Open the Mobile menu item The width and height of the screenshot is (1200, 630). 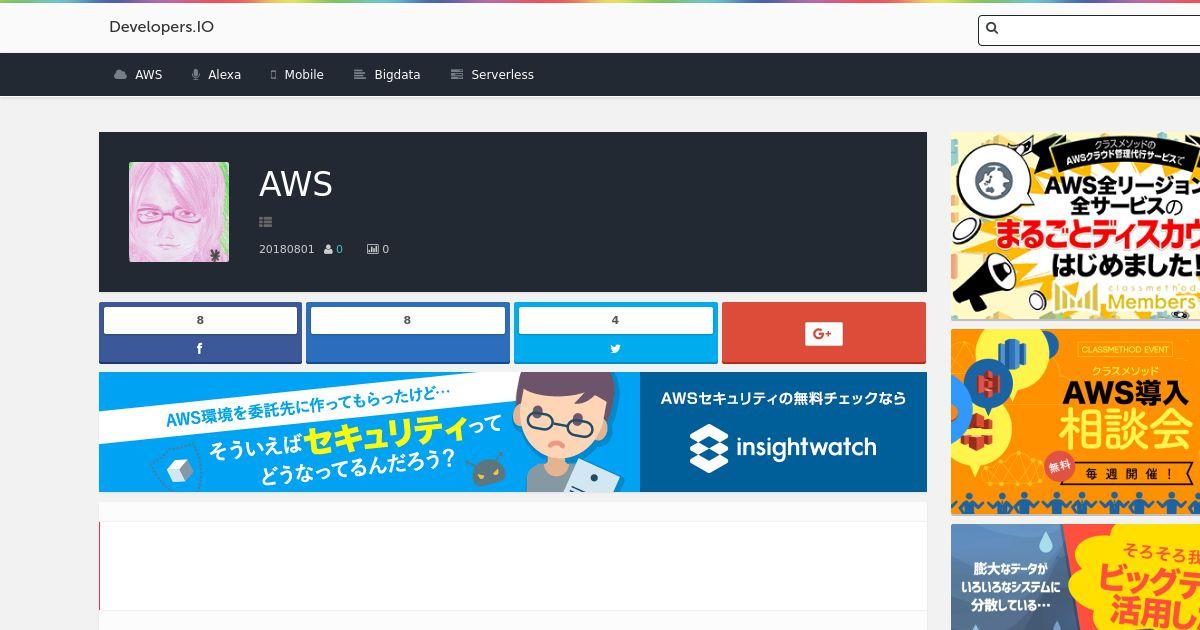[297, 75]
